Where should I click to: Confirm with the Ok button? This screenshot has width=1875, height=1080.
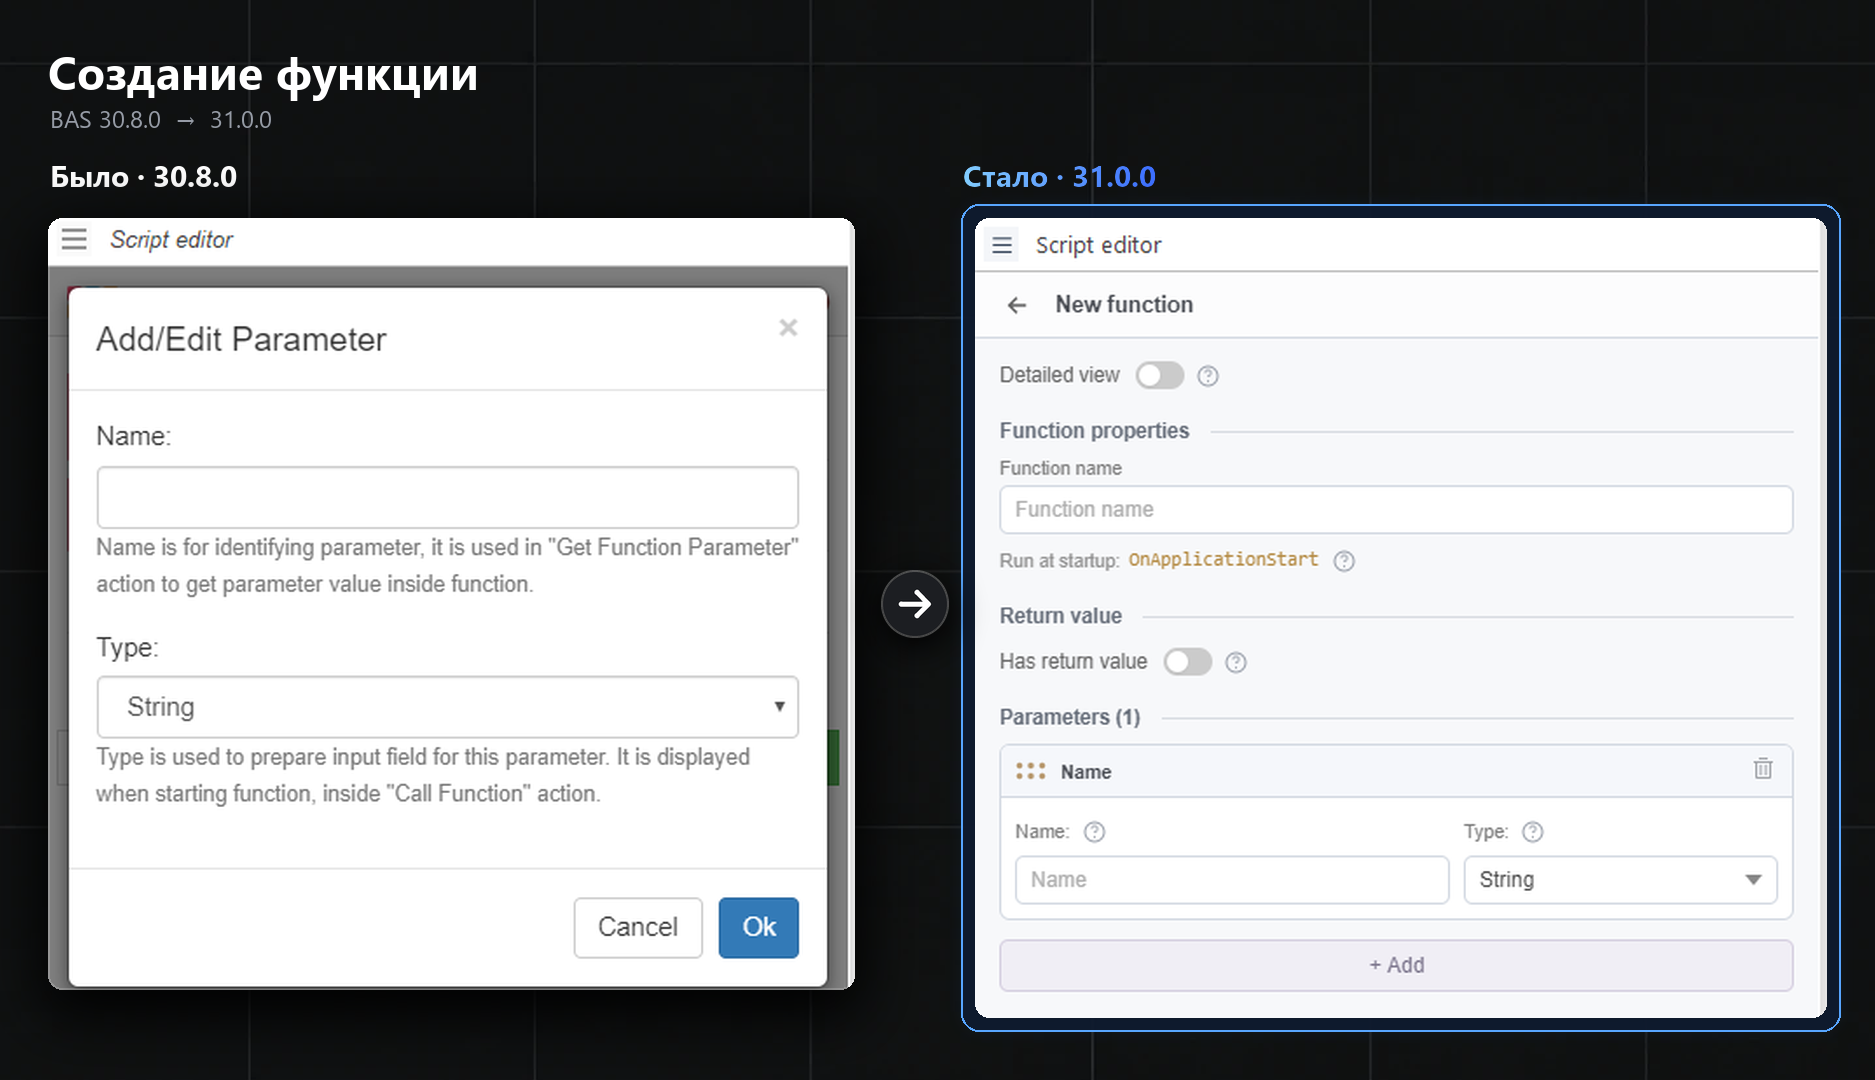758,927
